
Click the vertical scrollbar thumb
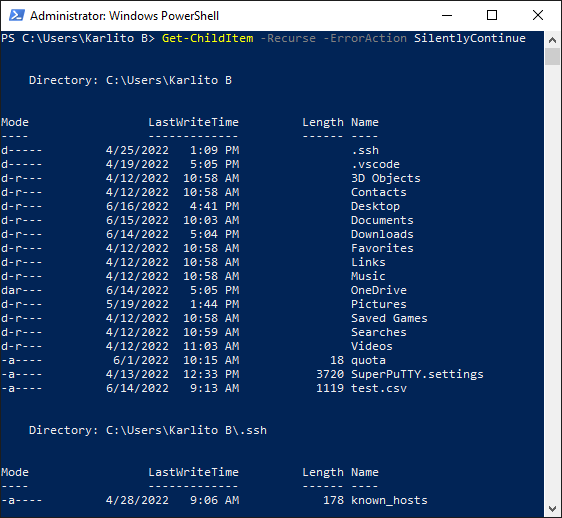click(552, 57)
